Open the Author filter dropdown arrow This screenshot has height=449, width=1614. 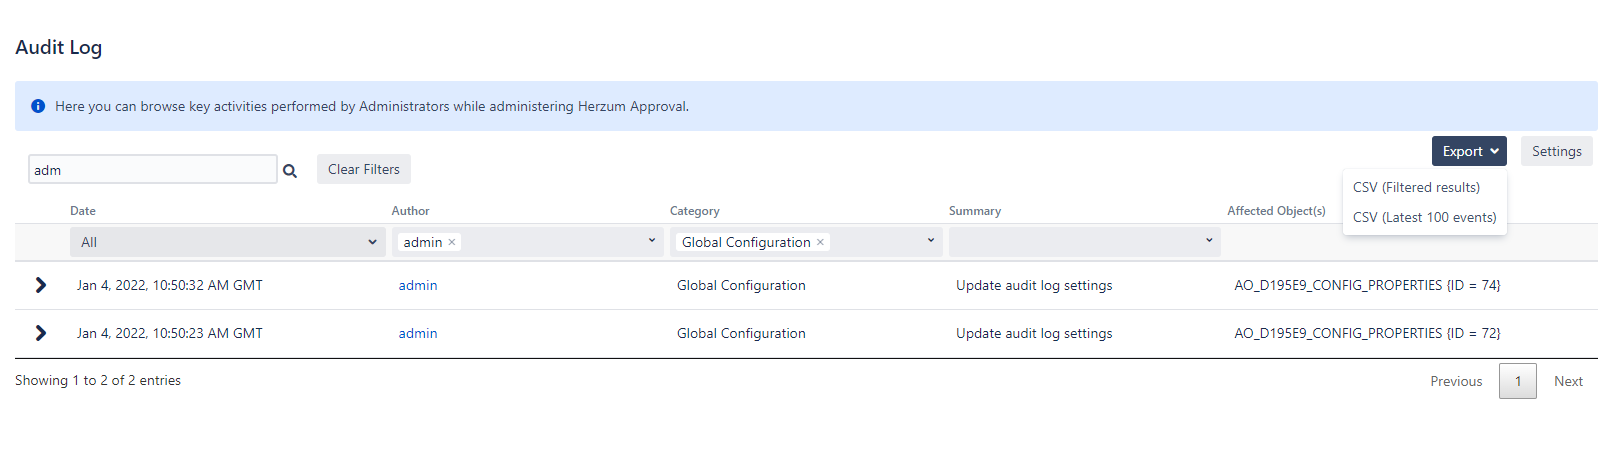[x=652, y=241]
